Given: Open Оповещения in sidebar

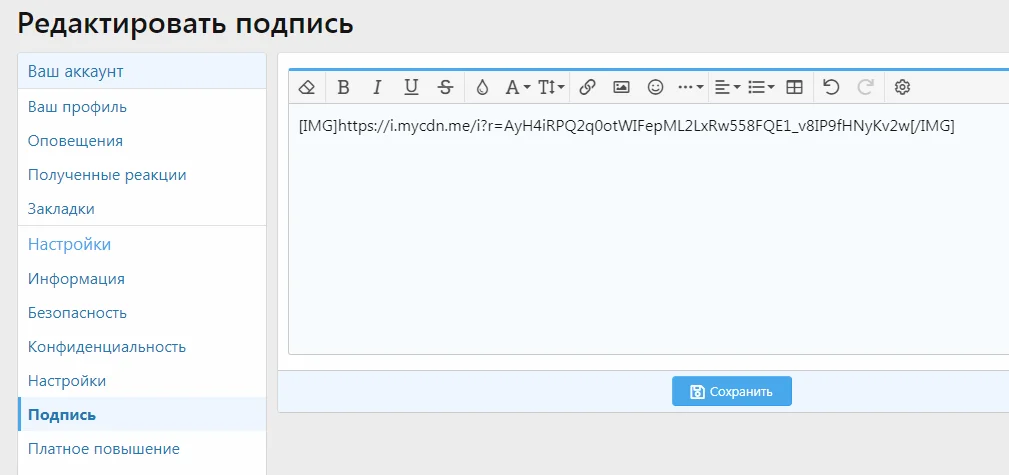Looking at the screenshot, I should 142,141.
